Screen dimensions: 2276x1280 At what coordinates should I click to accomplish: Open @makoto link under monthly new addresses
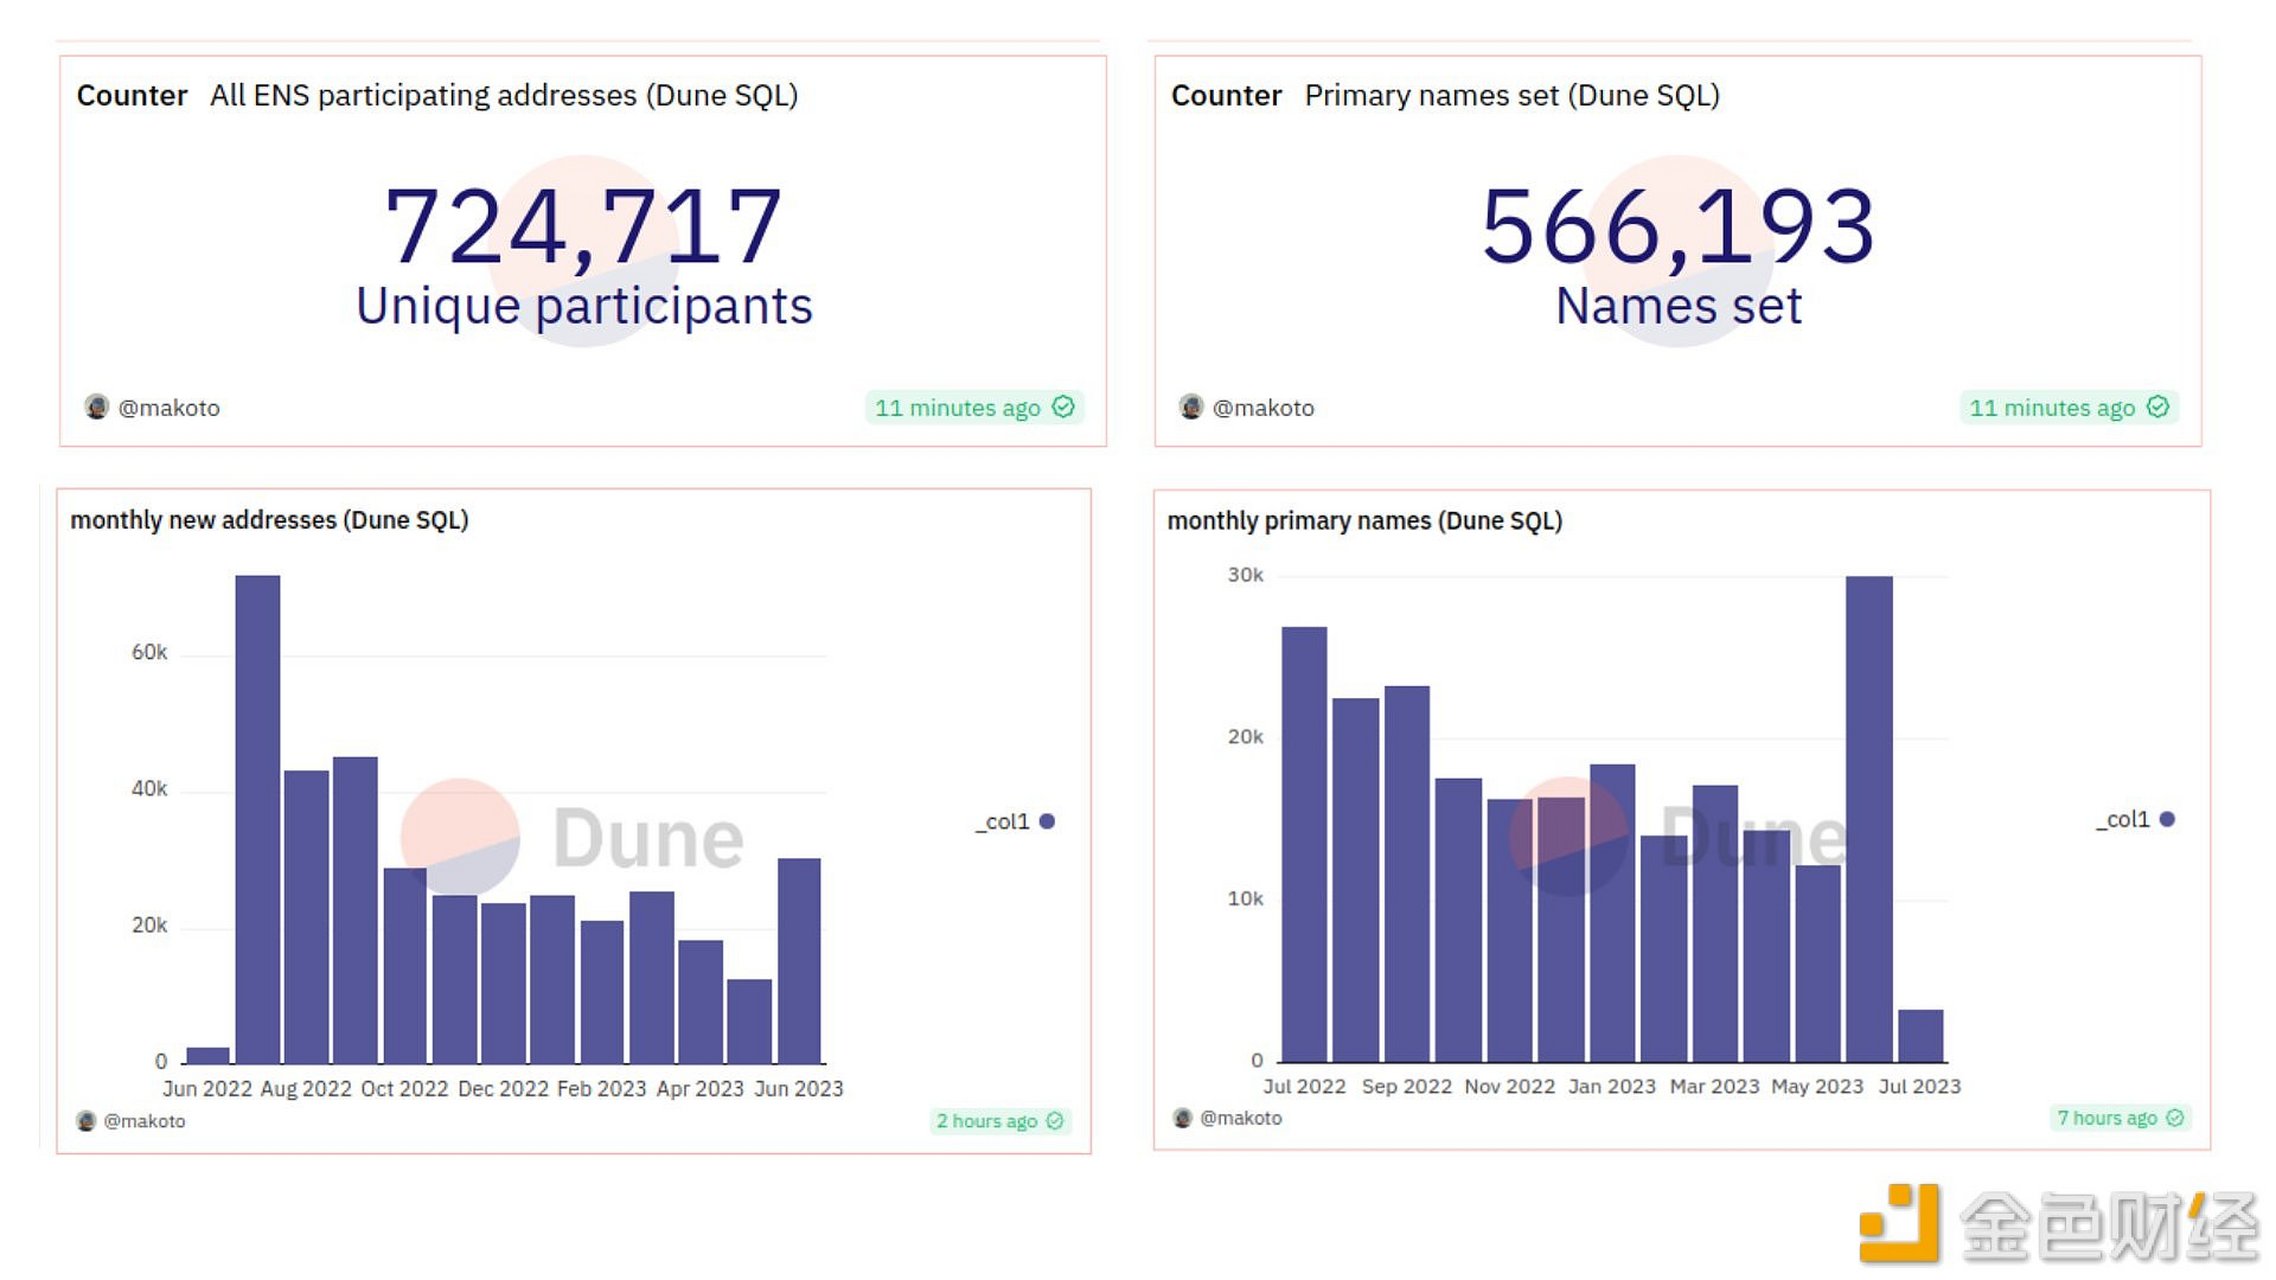click(x=145, y=1121)
